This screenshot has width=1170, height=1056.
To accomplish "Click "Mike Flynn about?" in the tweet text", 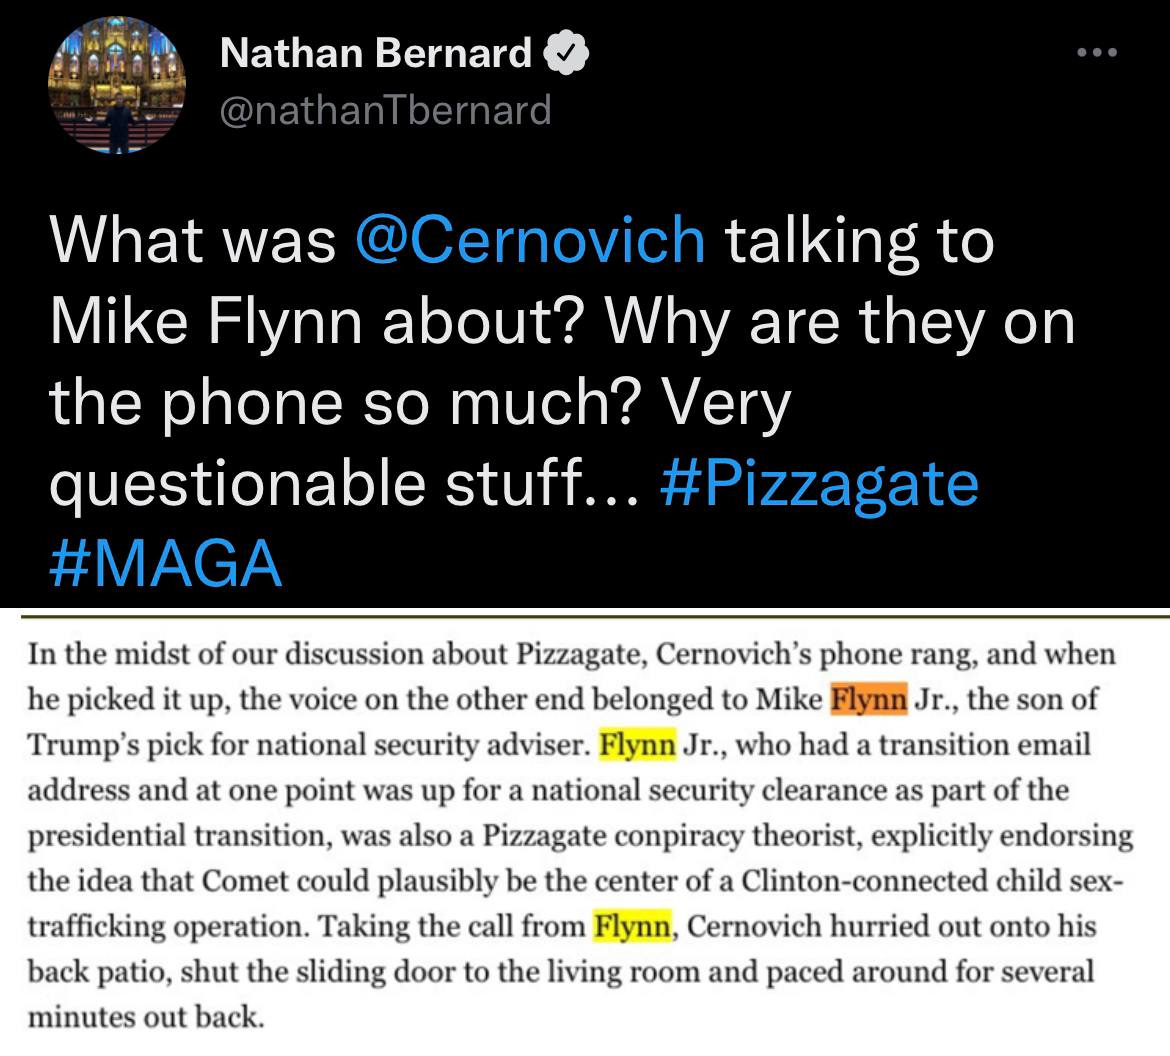I will (305, 322).
